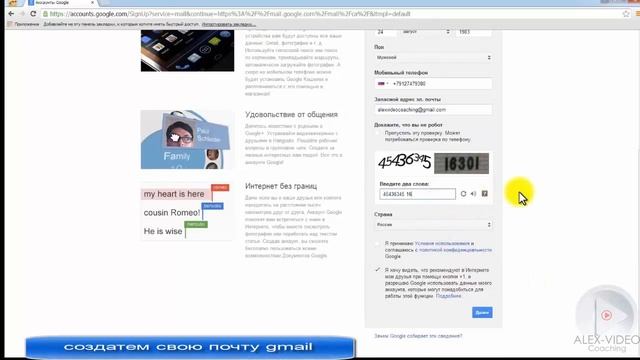This screenshot has width=640, height=360.
Task: Untick the +1 recommendations checkbox
Action: click(378, 270)
